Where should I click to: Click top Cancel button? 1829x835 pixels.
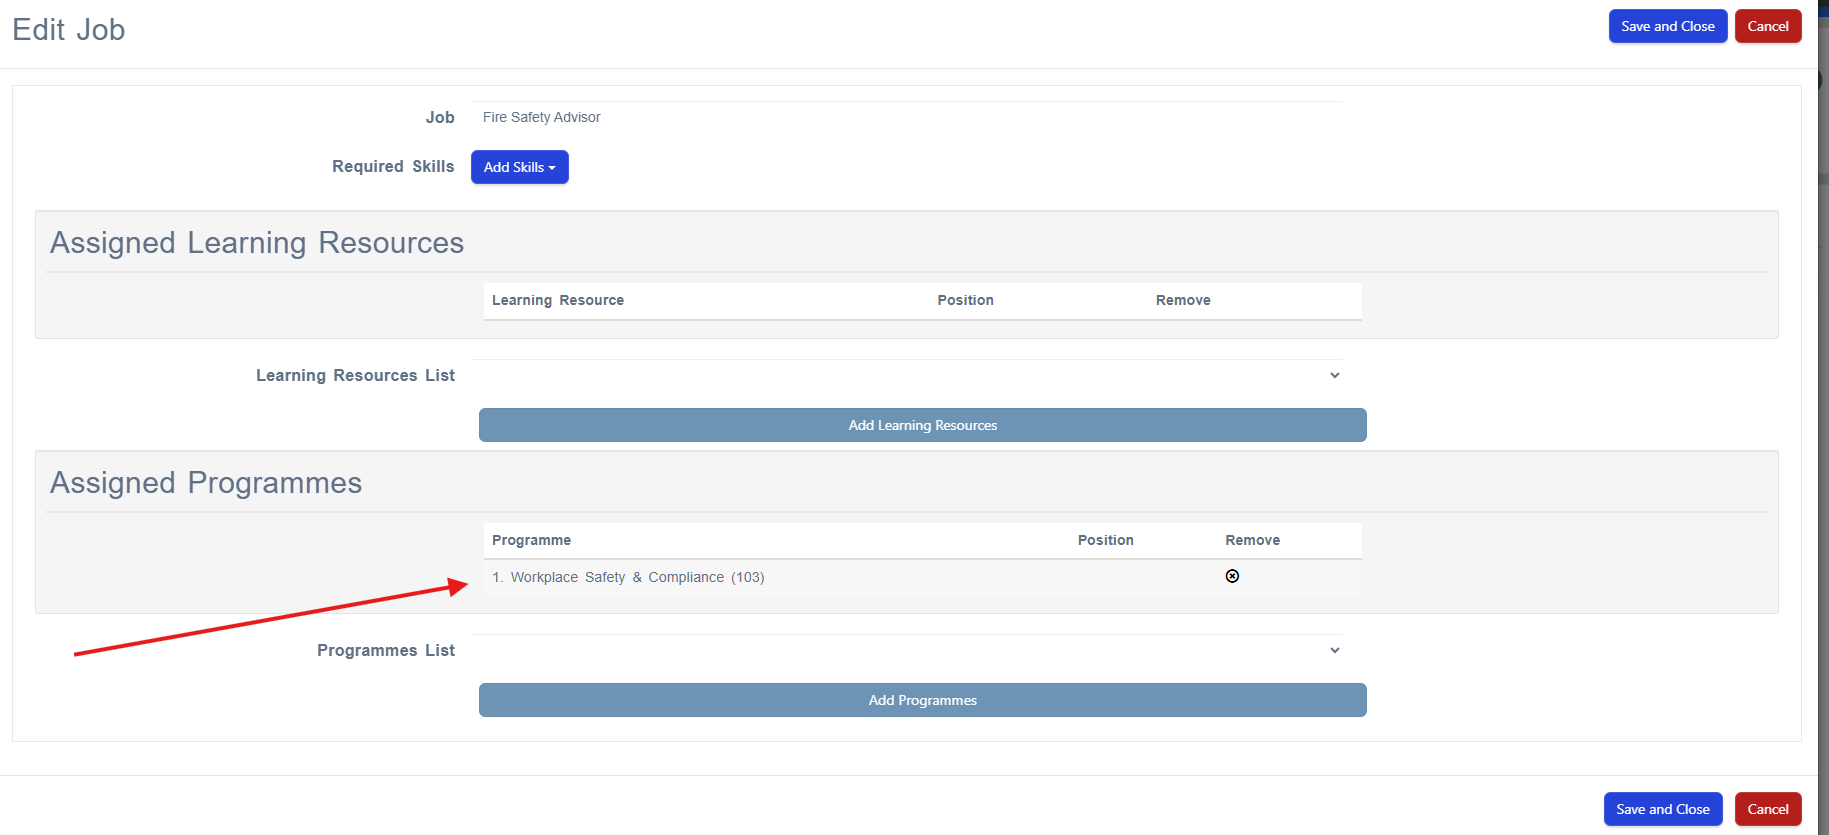pyautogui.click(x=1768, y=26)
